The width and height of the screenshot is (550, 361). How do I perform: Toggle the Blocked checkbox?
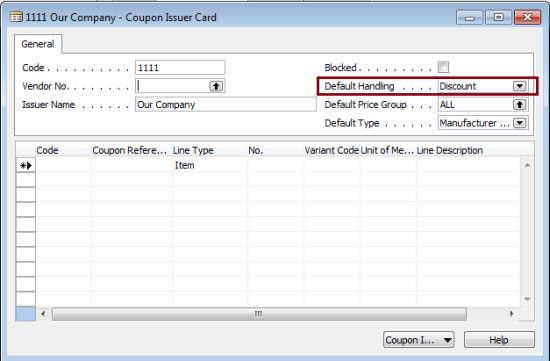[x=443, y=67]
